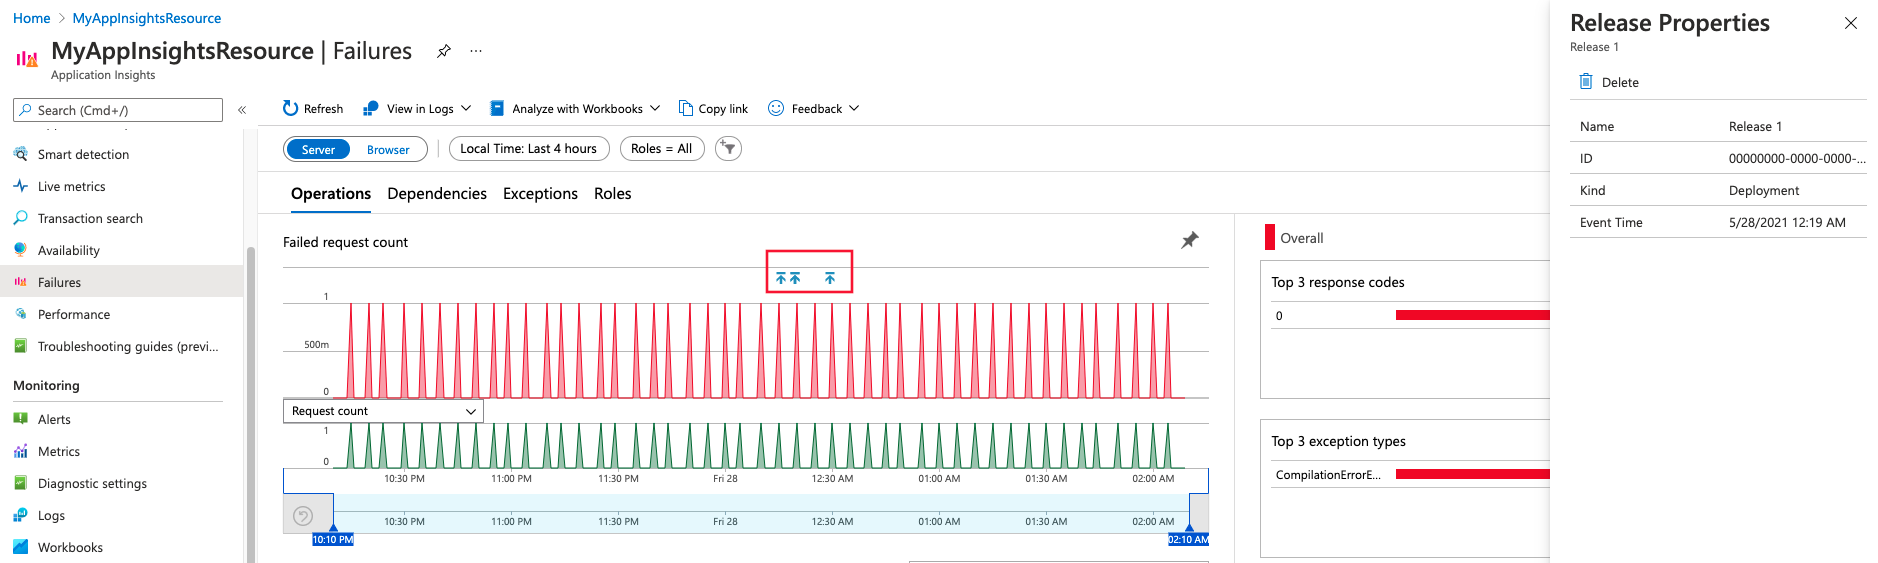Switch to Browser view
This screenshot has height=563, width=1878.
point(388,149)
